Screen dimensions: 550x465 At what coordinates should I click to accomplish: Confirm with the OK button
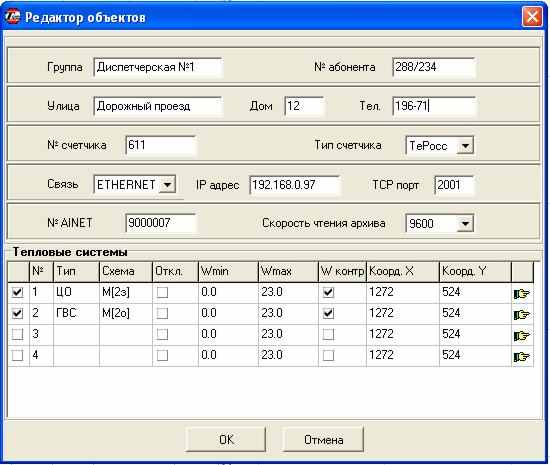tap(226, 439)
